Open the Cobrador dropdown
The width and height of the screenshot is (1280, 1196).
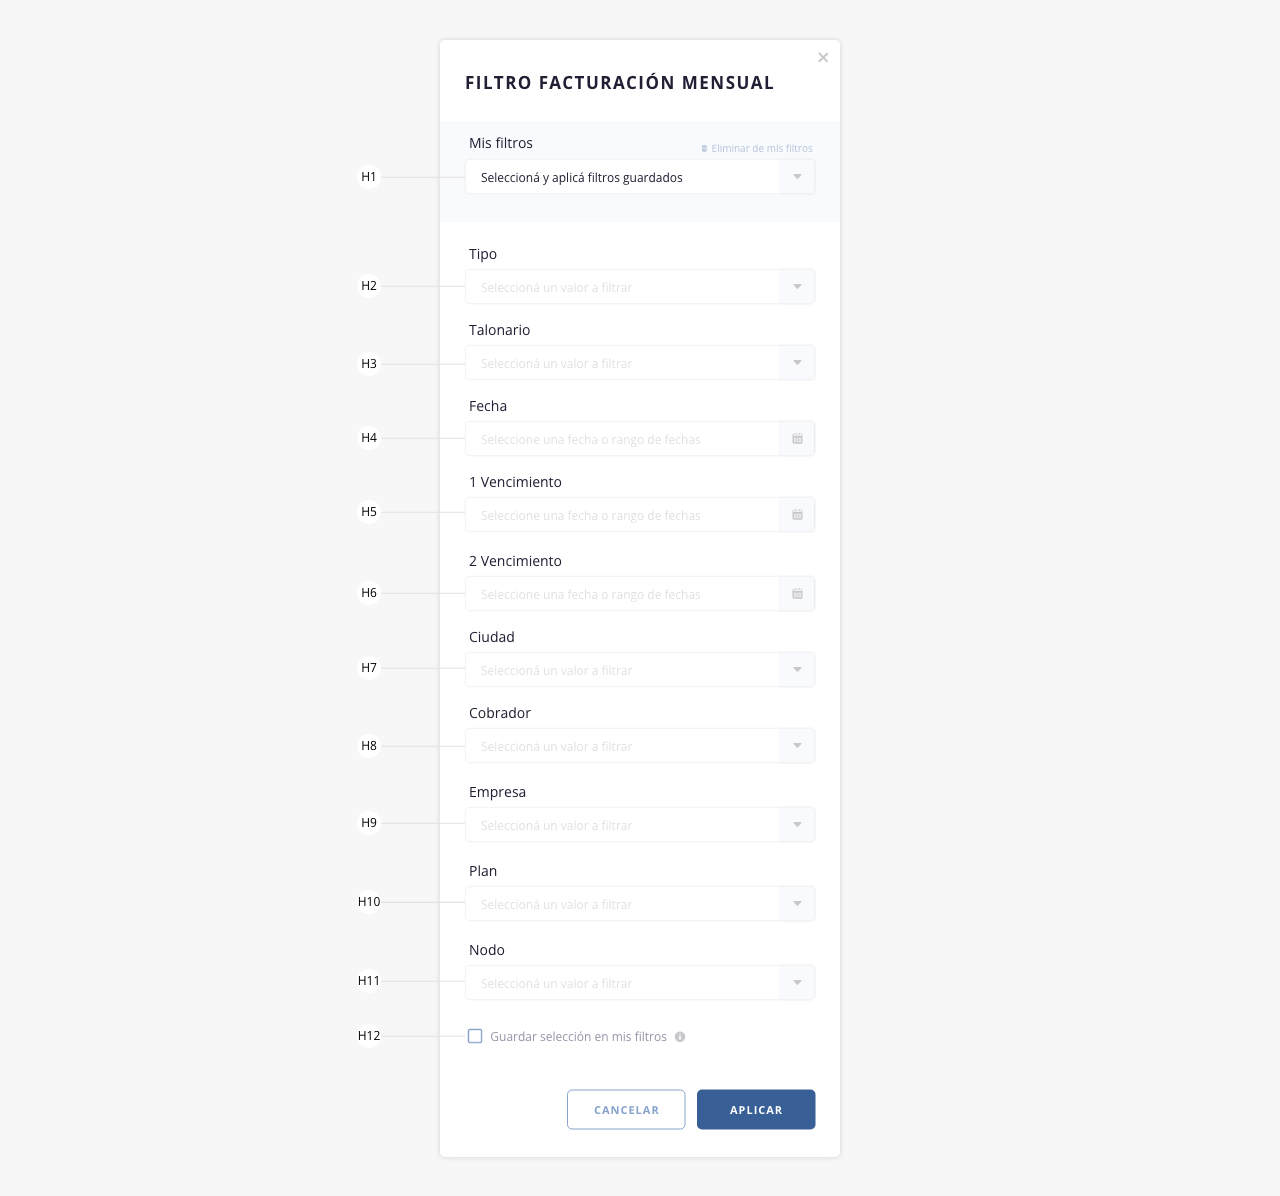[x=640, y=746]
